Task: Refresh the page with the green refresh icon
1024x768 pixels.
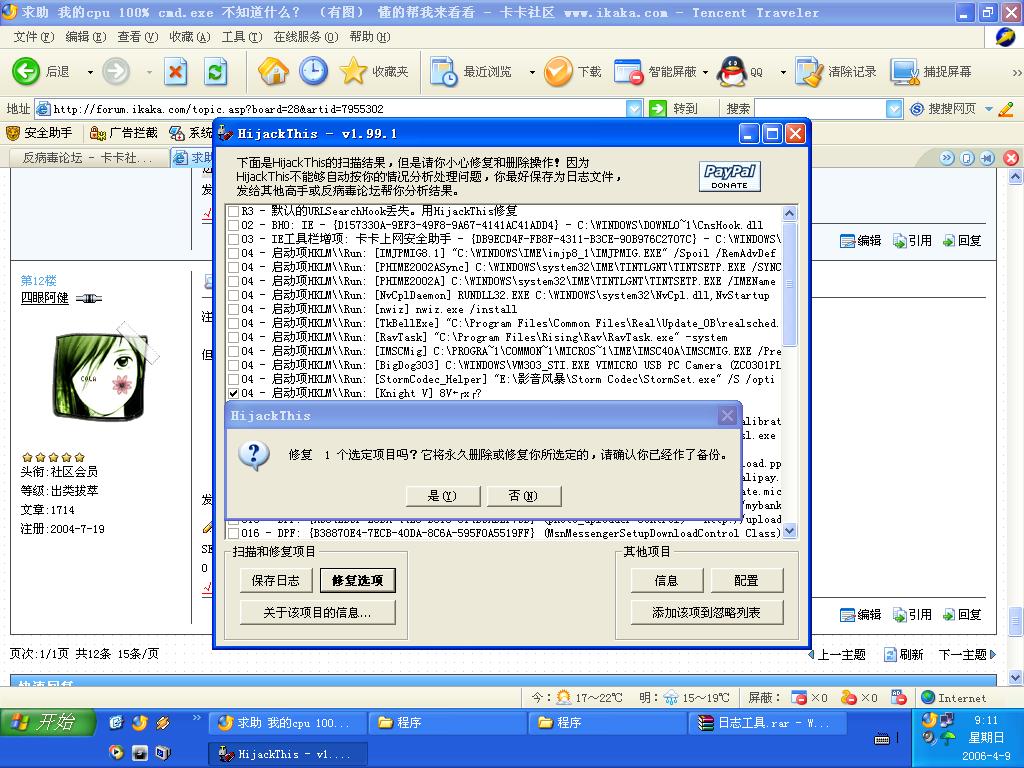Action: tap(216, 71)
